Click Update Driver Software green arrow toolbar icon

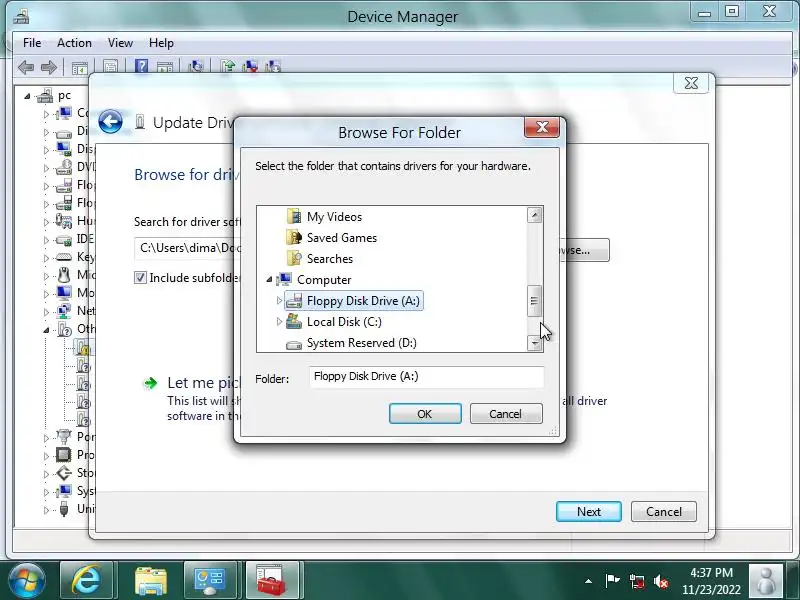[228, 66]
